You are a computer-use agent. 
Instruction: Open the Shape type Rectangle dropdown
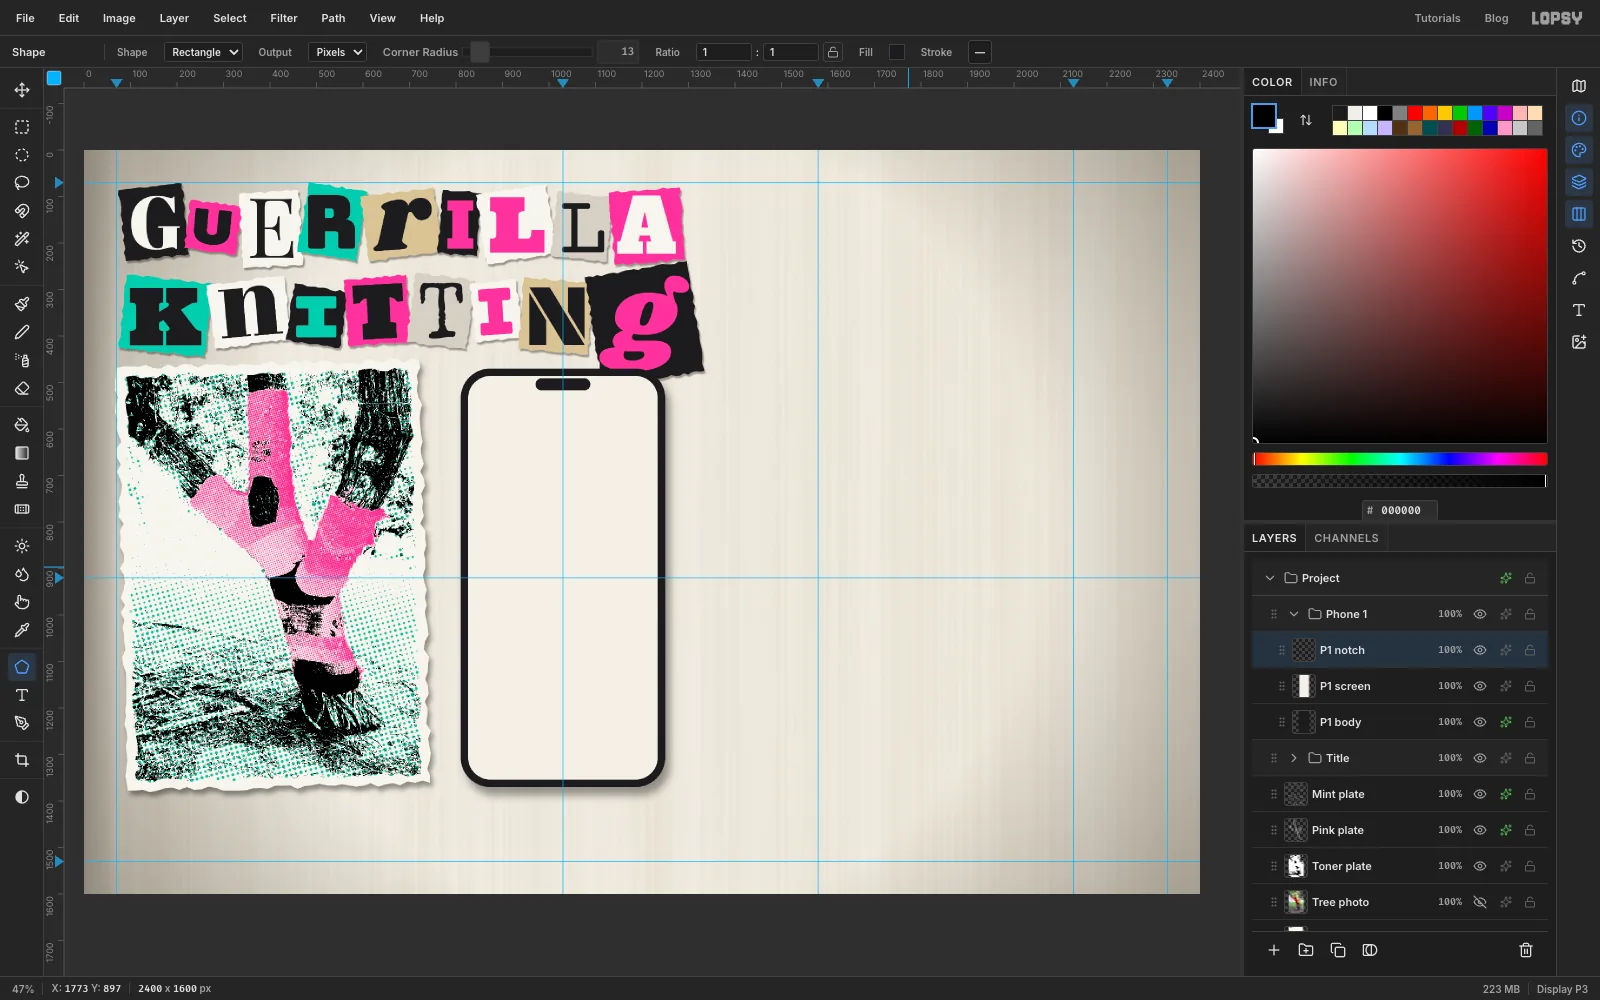204,52
